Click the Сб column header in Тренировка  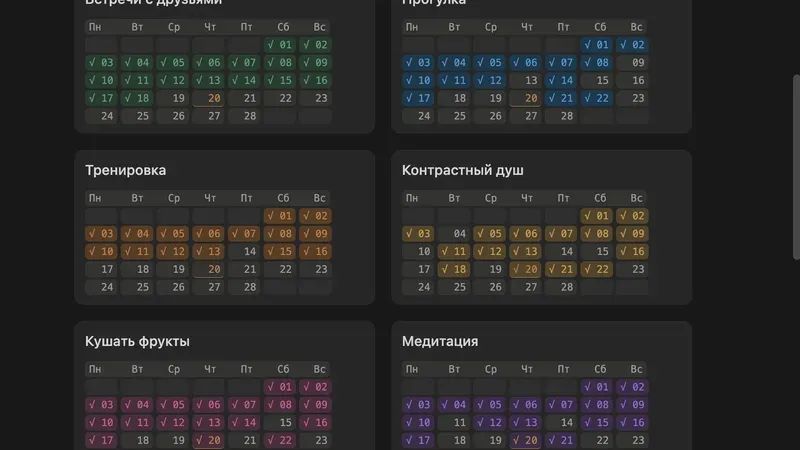(x=283, y=198)
